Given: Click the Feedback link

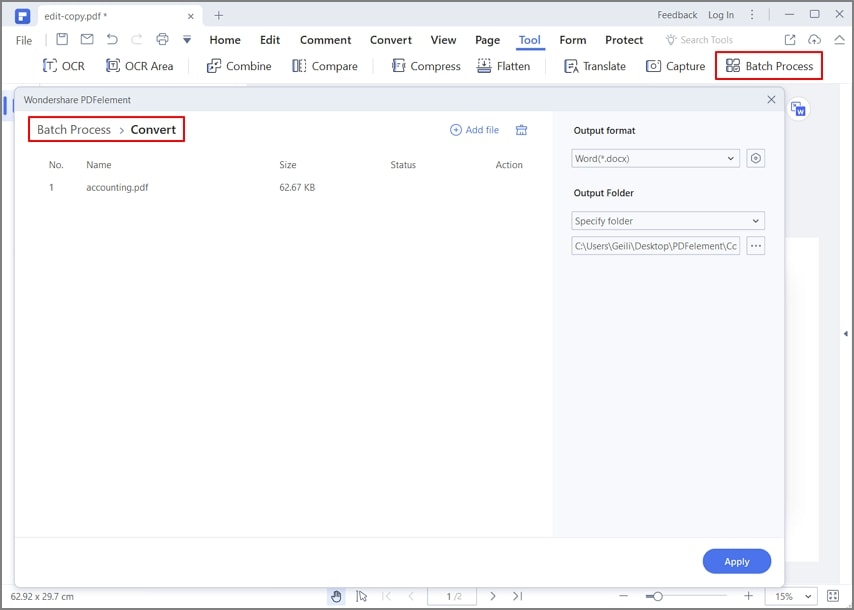Looking at the screenshot, I should 677,15.
